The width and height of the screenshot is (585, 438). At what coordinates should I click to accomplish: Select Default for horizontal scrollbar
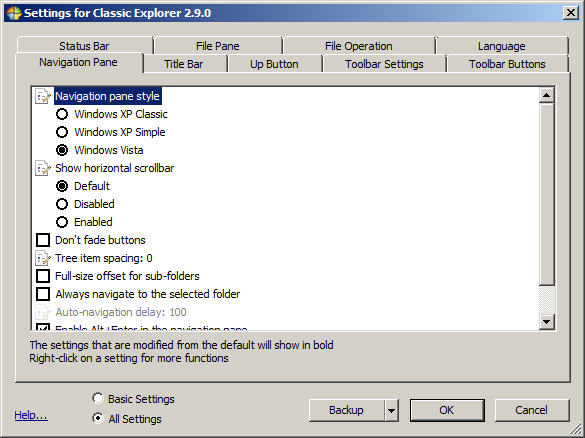click(x=62, y=186)
